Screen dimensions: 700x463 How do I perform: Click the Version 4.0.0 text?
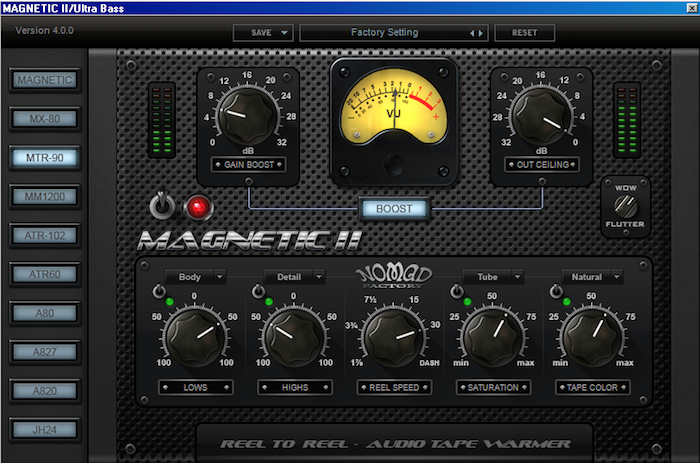[x=45, y=31]
